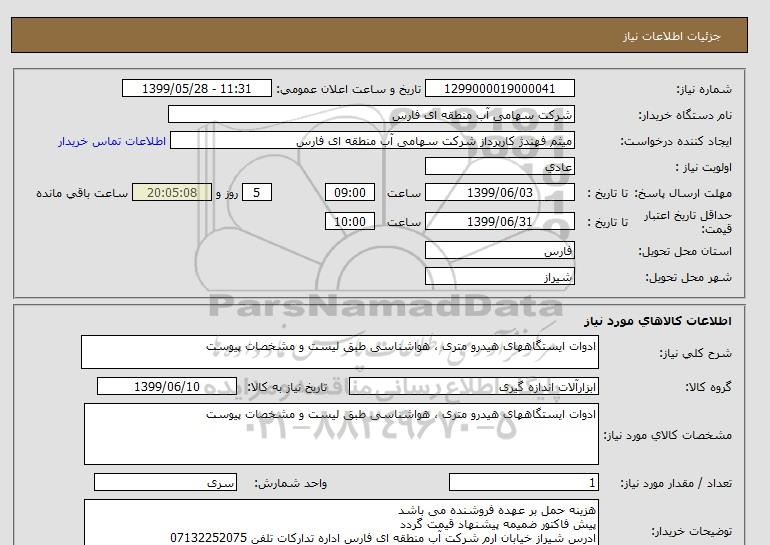
Task: Click the remaining days field showing 5
Action: [x=256, y=192]
